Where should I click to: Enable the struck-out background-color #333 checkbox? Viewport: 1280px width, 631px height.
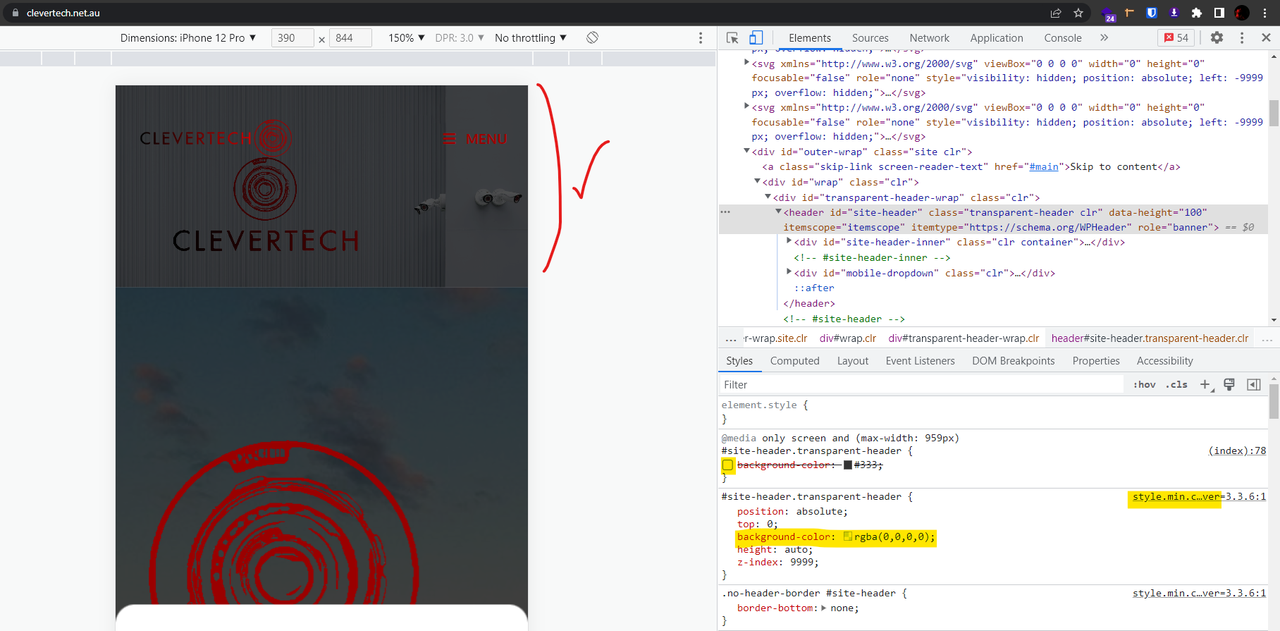click(x=728, y=465)
